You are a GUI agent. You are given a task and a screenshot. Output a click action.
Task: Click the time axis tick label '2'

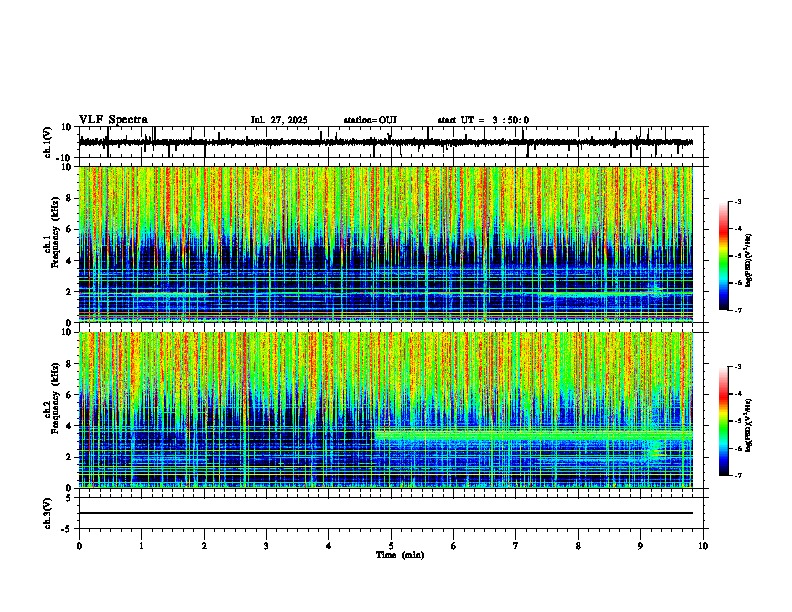(x=204, y=546)
